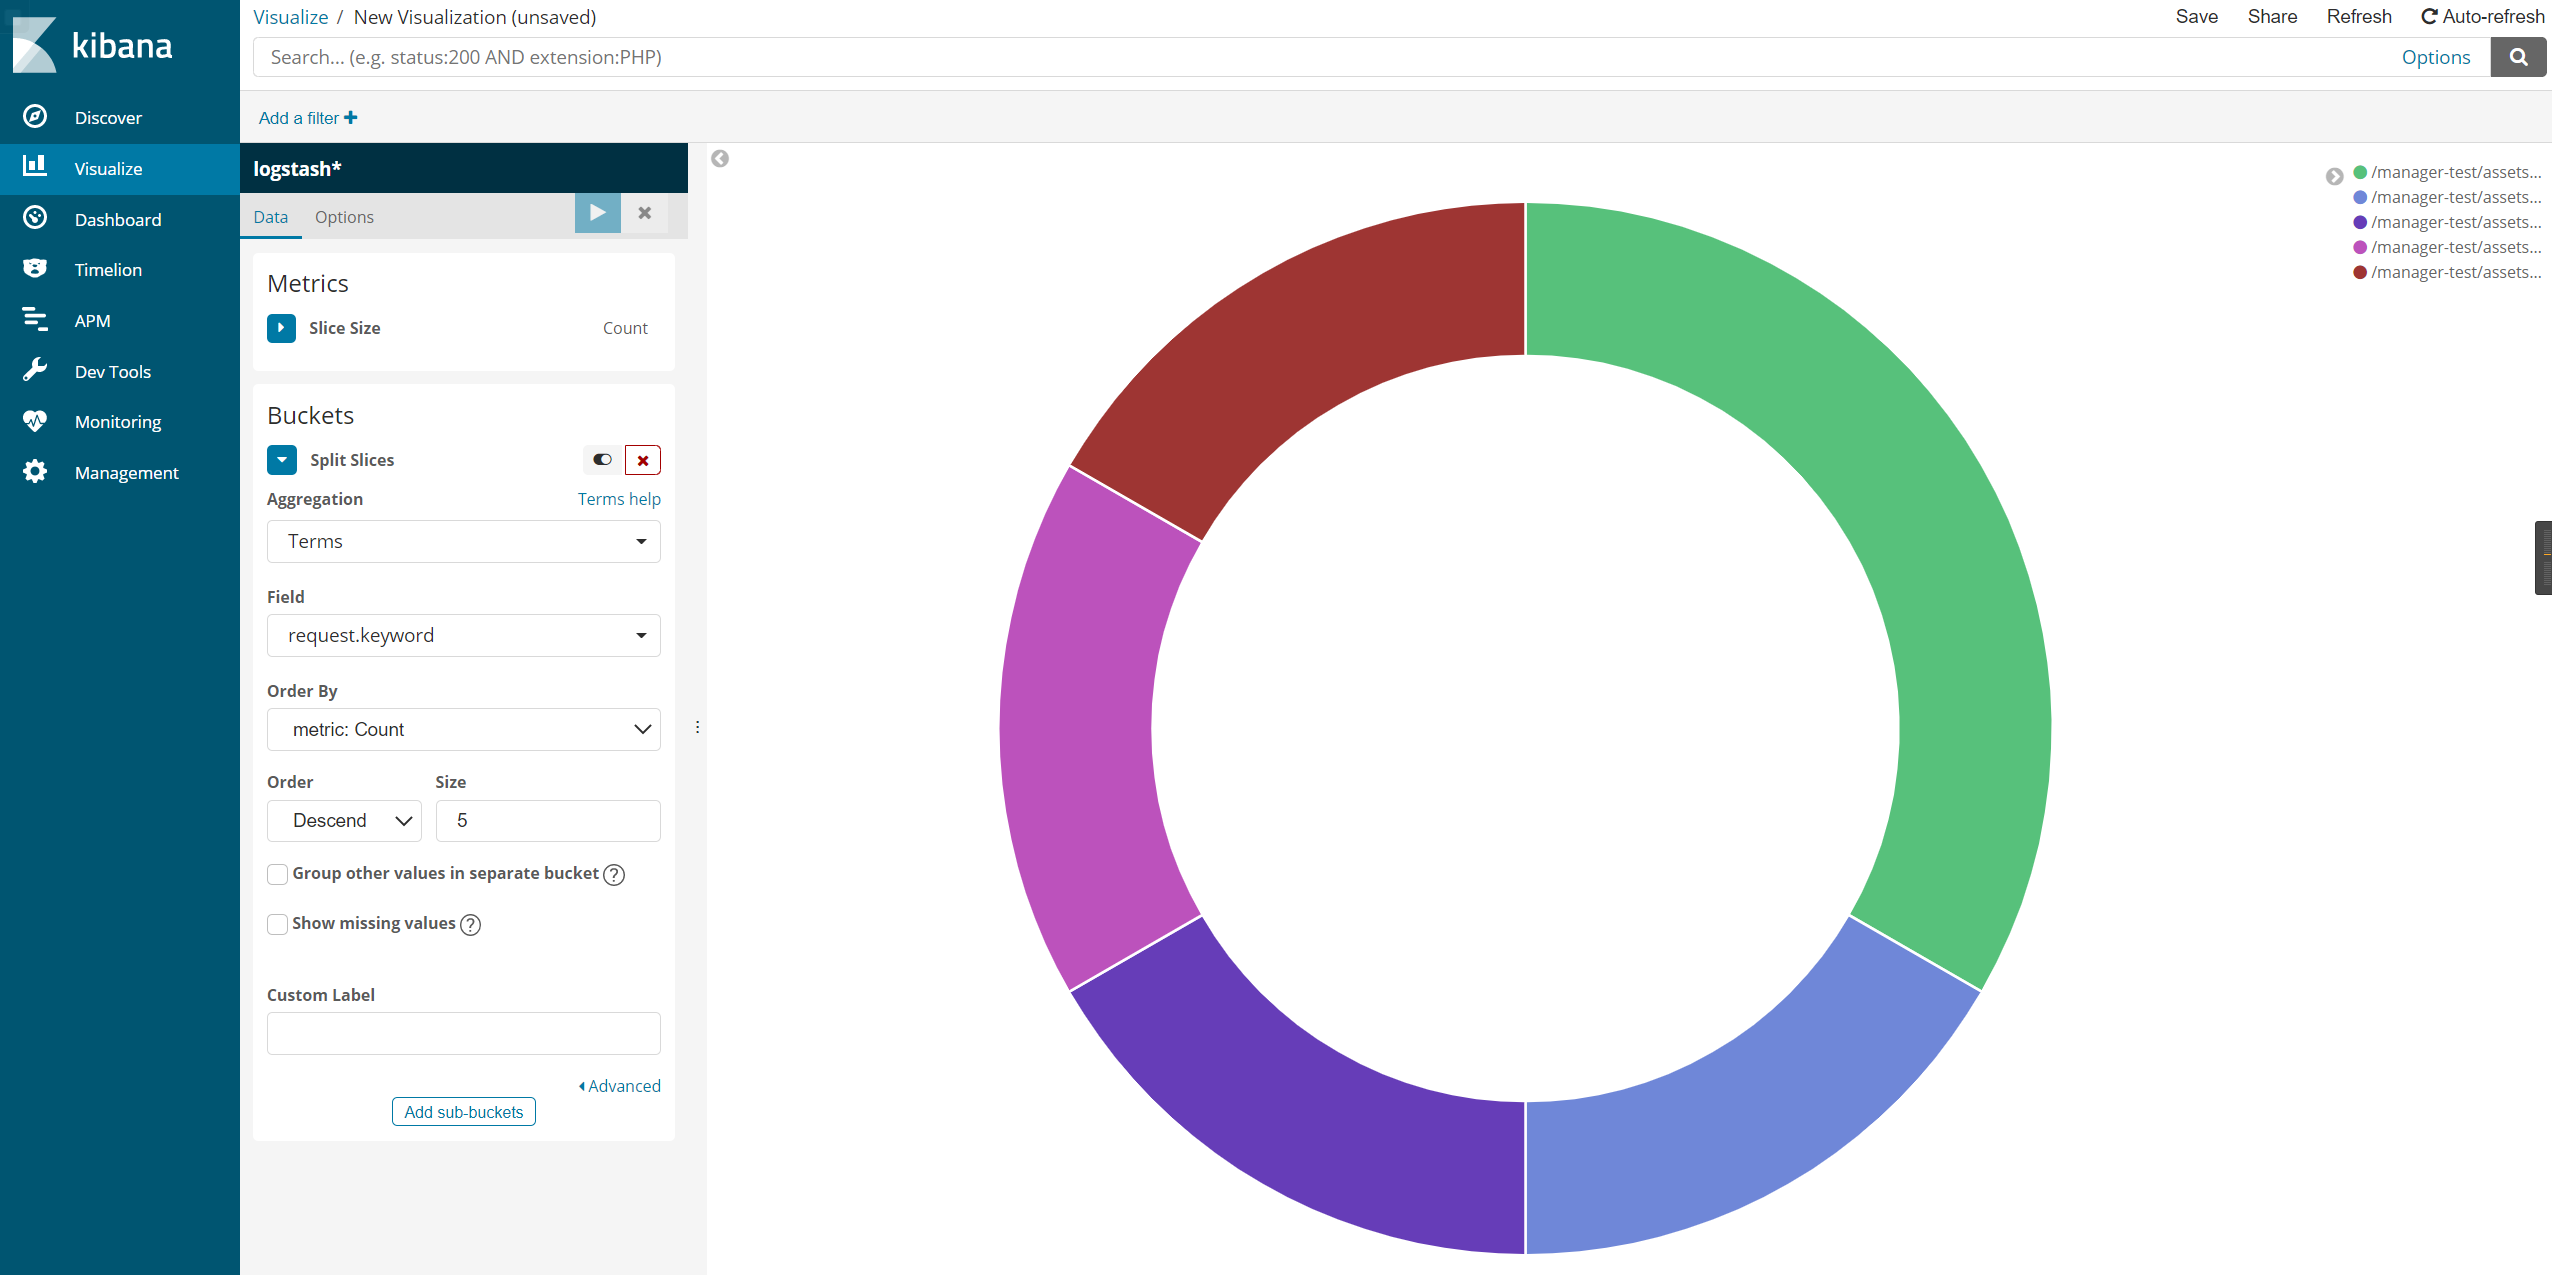The height and width of the screenshot is (1275, 2552).
Task: Open help for Group other values
Action: 615,875
